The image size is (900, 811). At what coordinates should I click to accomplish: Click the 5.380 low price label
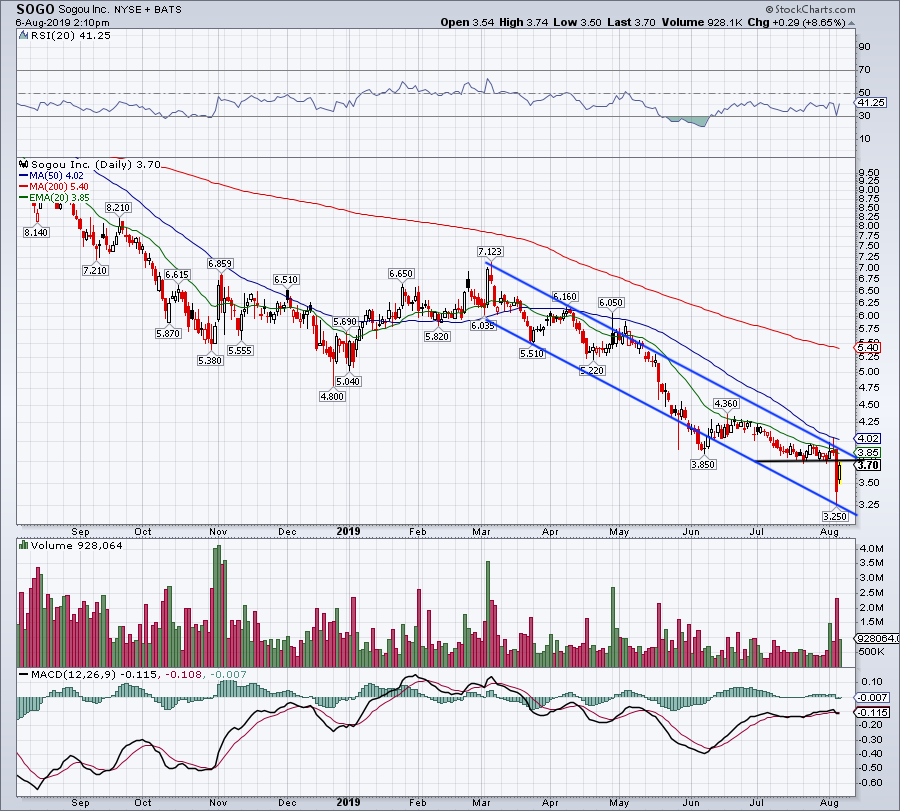tap(210, 361)
